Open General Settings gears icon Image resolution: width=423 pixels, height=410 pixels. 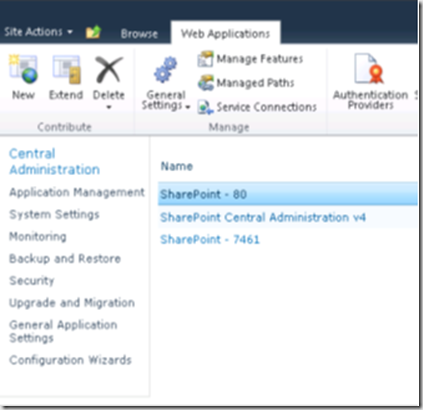(x=165, y=70)
